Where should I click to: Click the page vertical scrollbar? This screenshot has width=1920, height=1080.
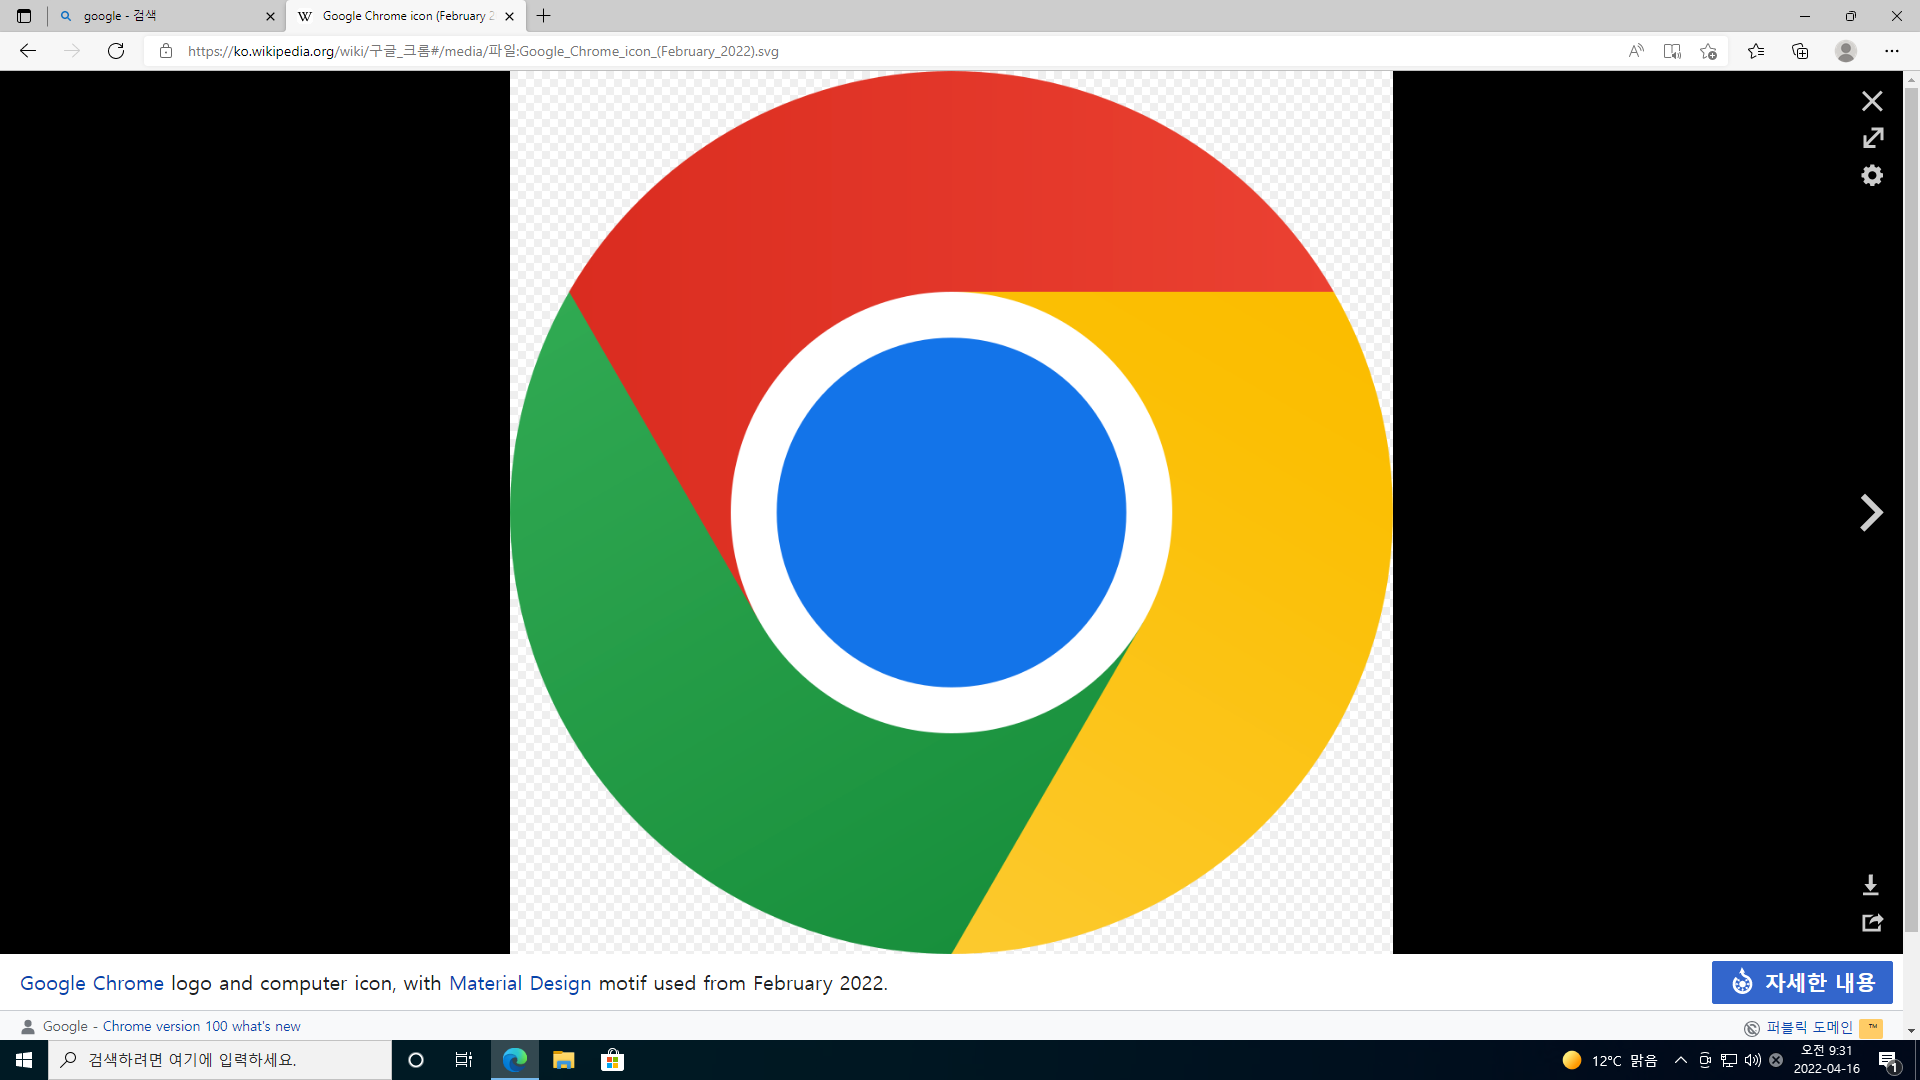1911,510
